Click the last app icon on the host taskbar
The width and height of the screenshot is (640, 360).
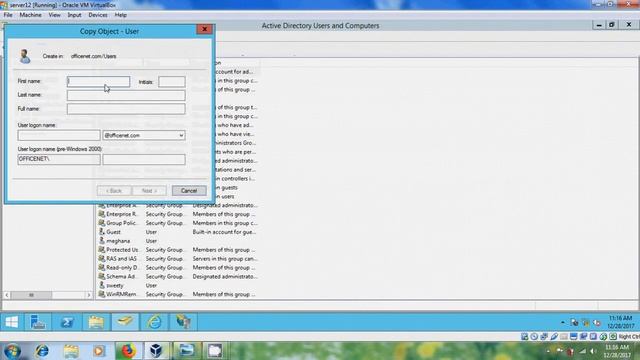tap(215, 351)
